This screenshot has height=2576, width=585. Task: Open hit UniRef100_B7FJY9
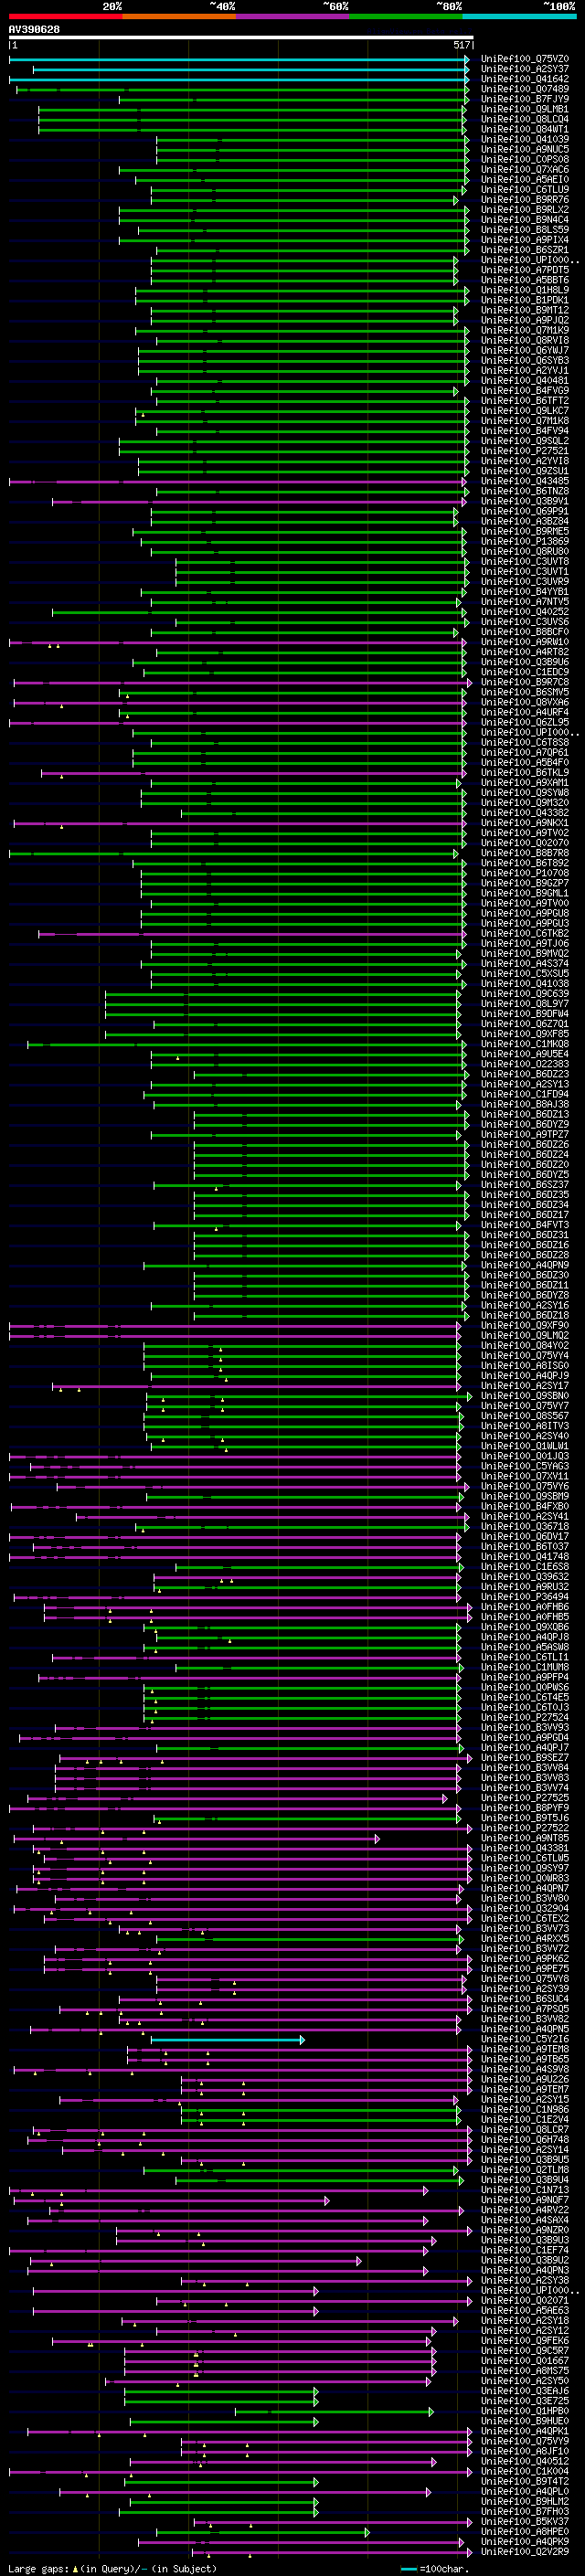(x=524, y=99)
